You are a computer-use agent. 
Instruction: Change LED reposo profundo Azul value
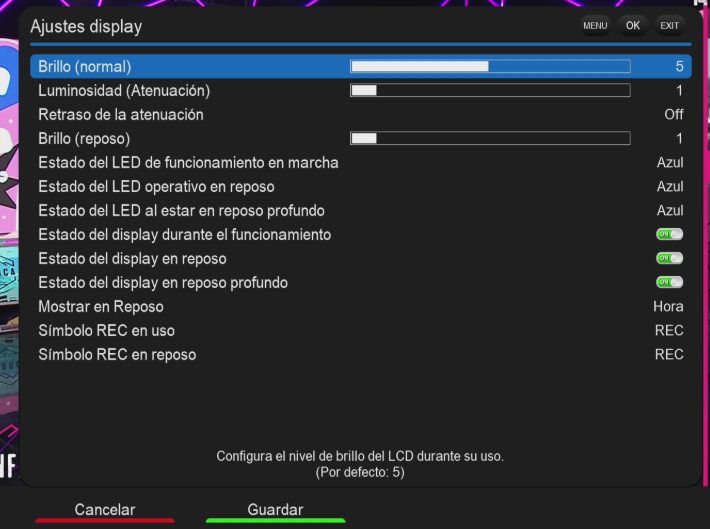point(670,211)
